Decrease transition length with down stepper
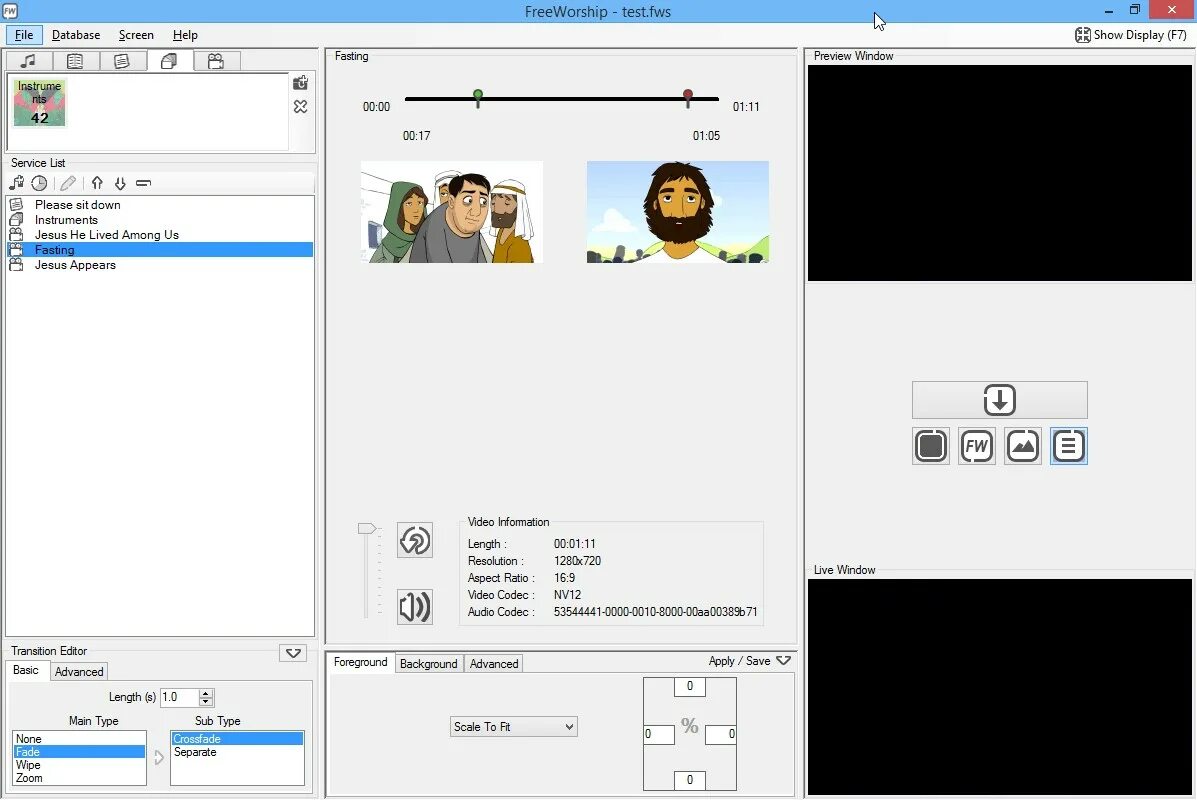Screen dimensions: 1197x800 pyautogui.click(x=205, y=702)
